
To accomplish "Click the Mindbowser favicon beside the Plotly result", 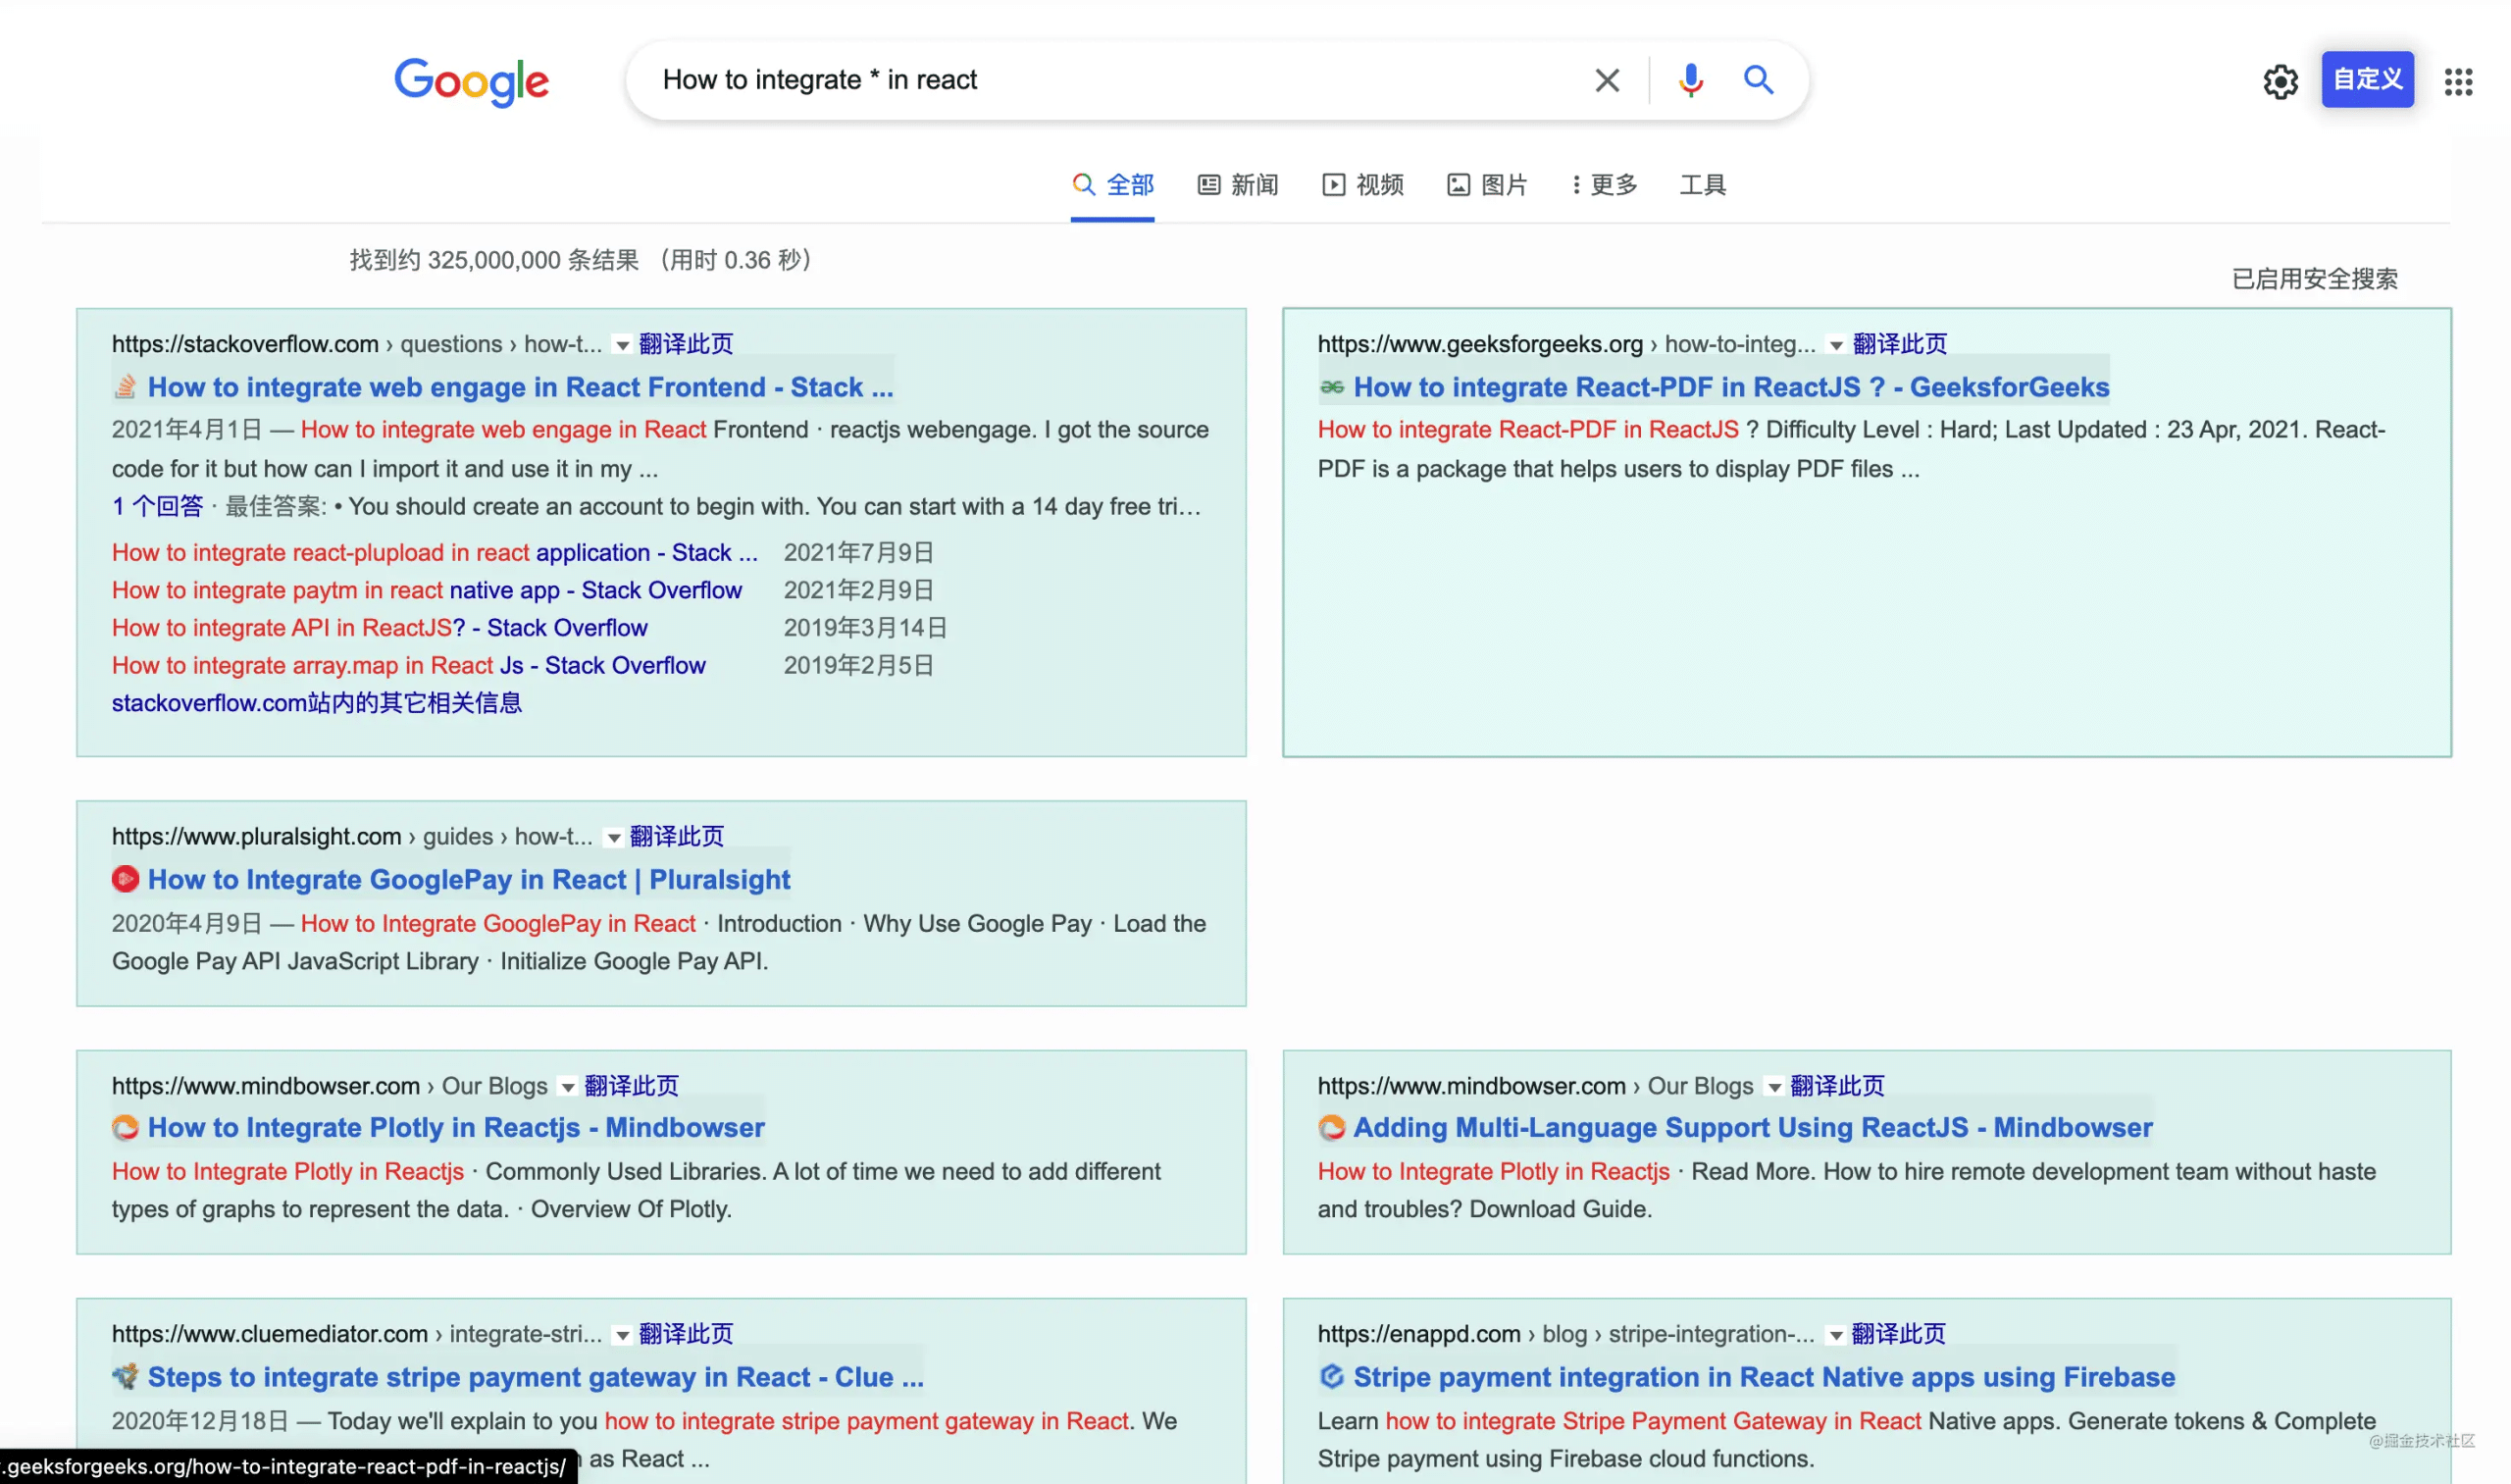I will pyautogui.click(x=125, y=1127).
